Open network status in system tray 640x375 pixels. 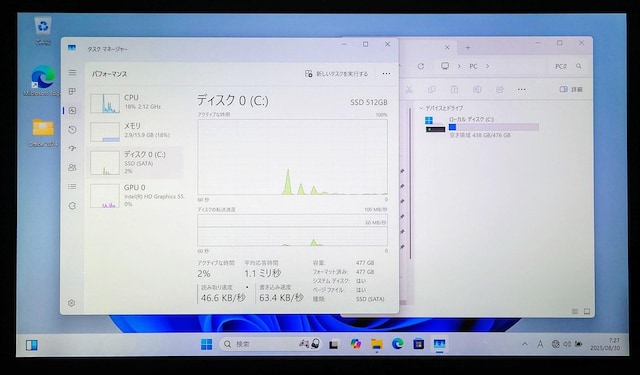(555, 344)
